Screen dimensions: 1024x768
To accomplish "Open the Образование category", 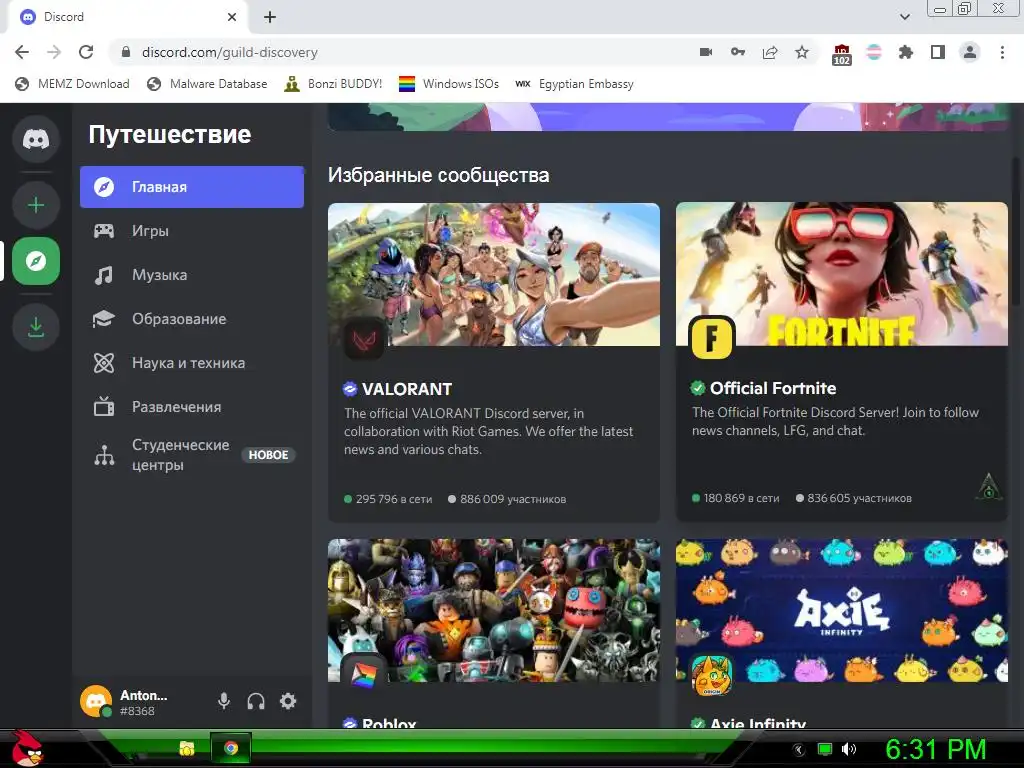I will point(192,319).
